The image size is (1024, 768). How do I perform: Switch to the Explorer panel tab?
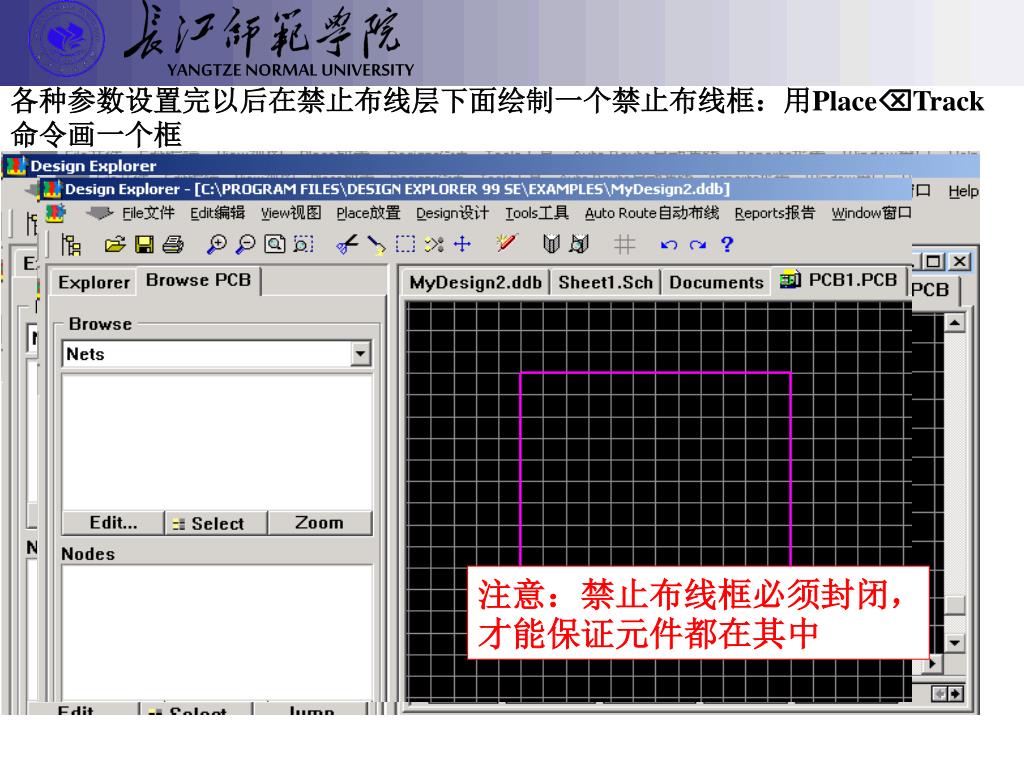tap(93, 282)
